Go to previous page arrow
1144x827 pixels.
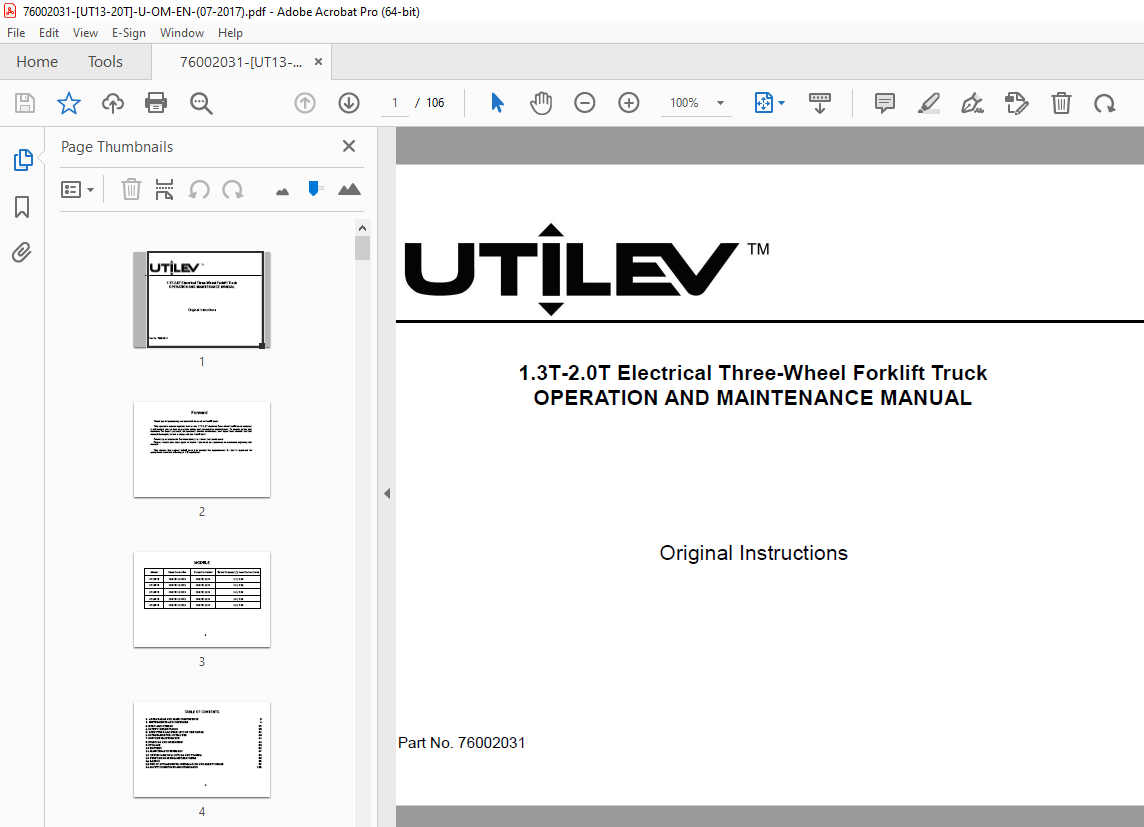(x=305, y=103)
